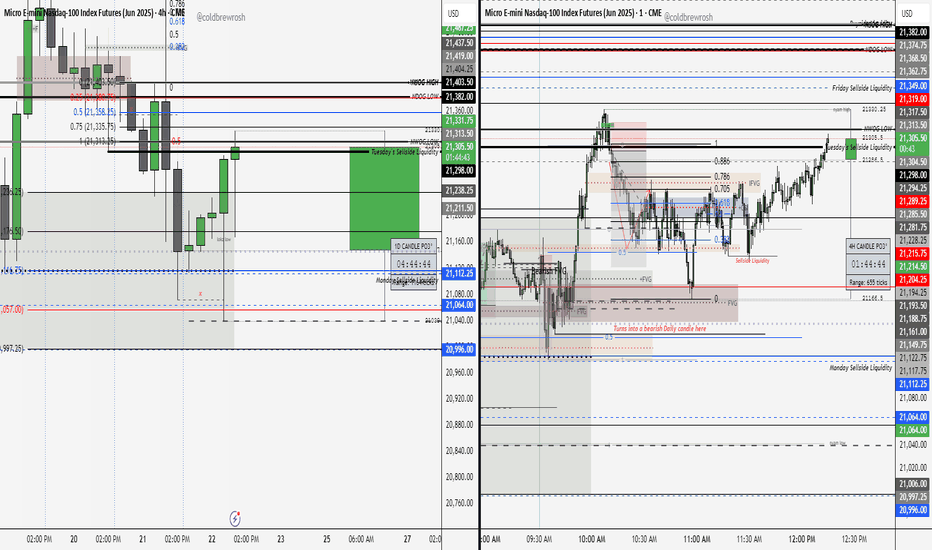
Task: Click the 21,211.50 price label
Action: coord(460,208)
